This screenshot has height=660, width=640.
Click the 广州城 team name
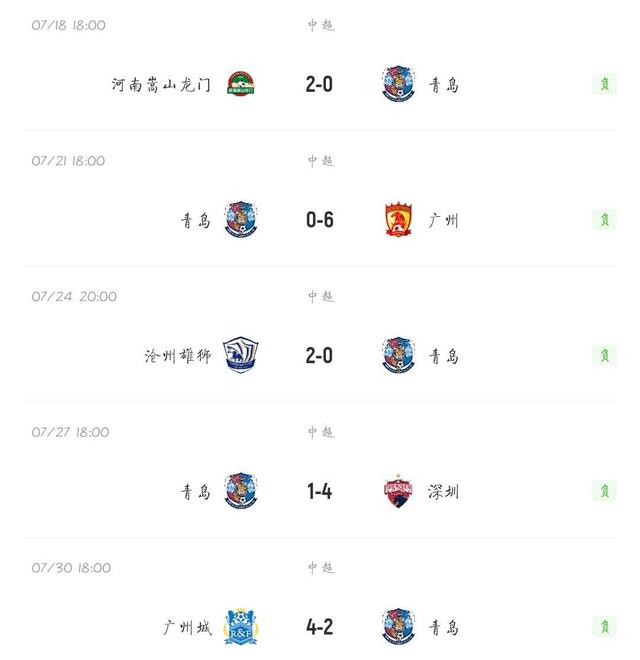[x=187, y=628]
